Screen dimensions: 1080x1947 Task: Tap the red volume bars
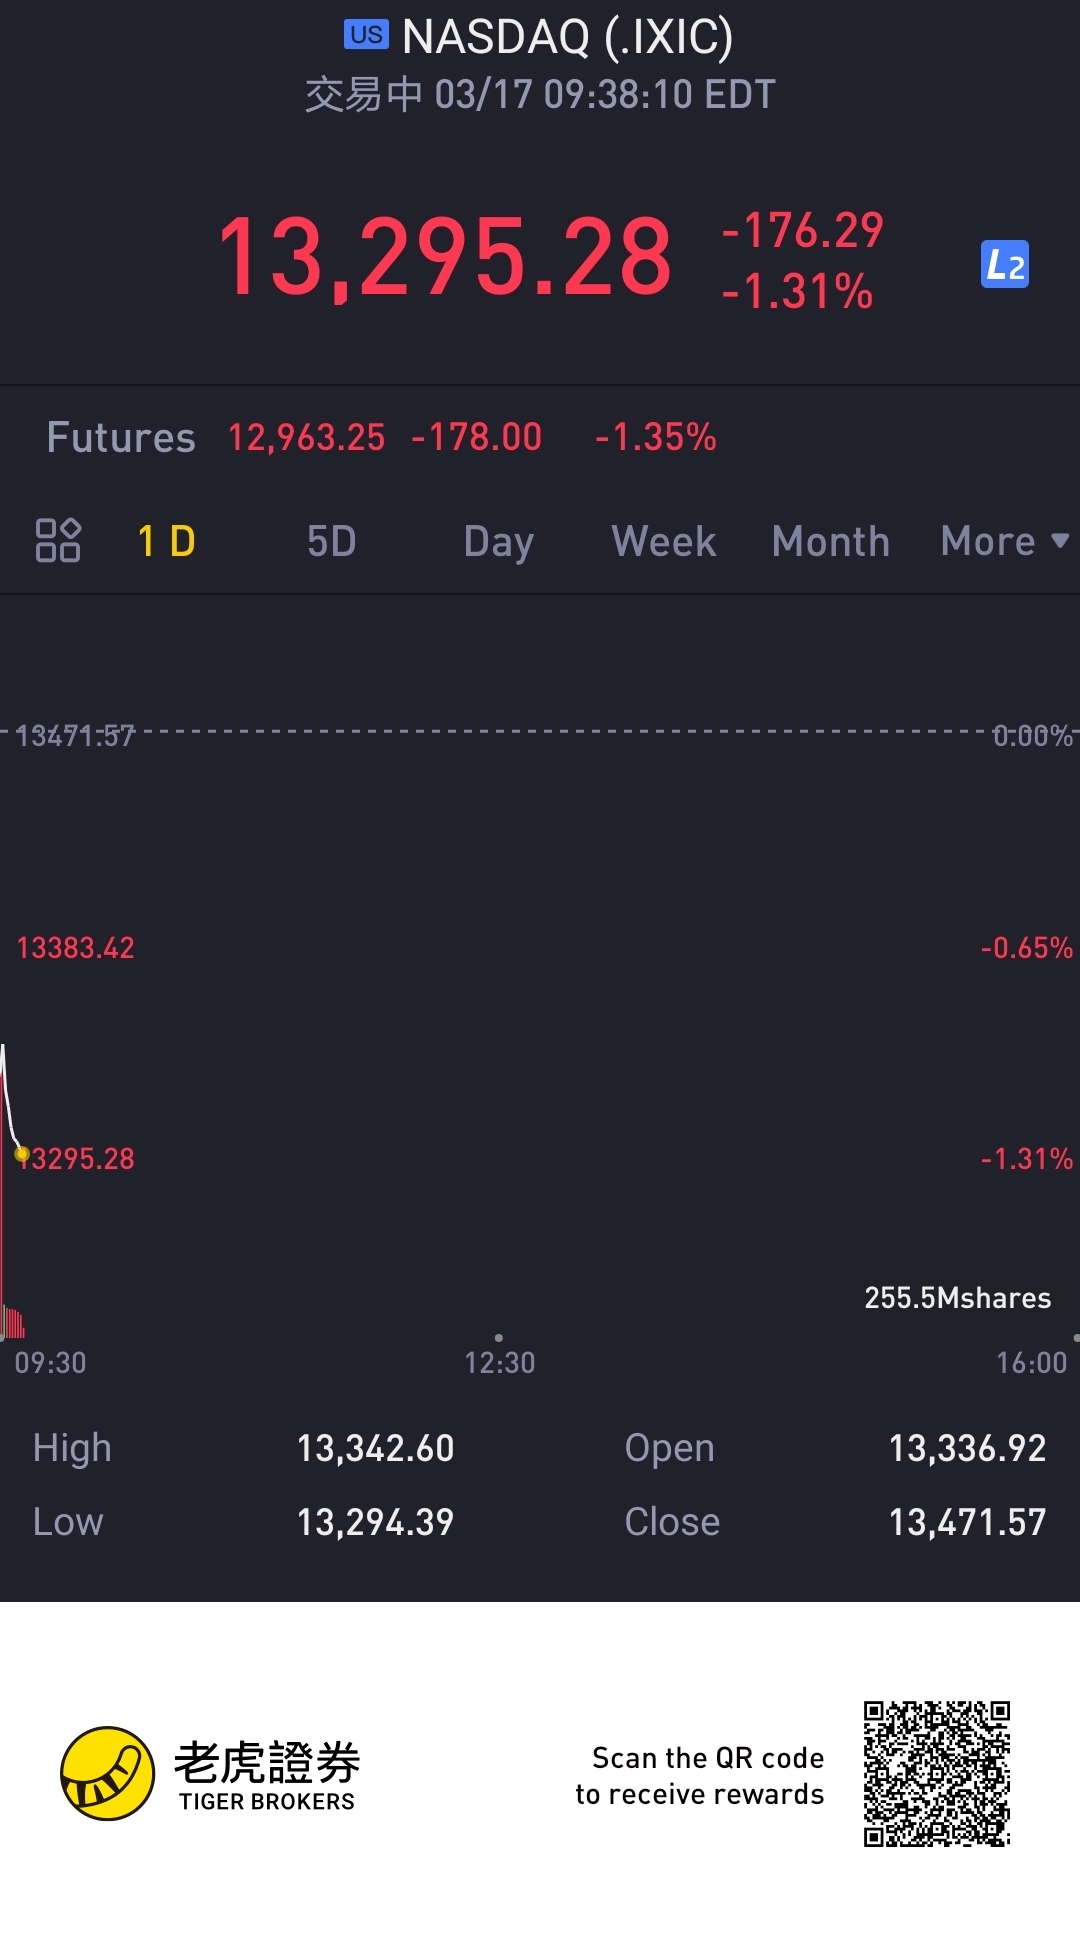pyautogui.click(x=14, y=1322)
